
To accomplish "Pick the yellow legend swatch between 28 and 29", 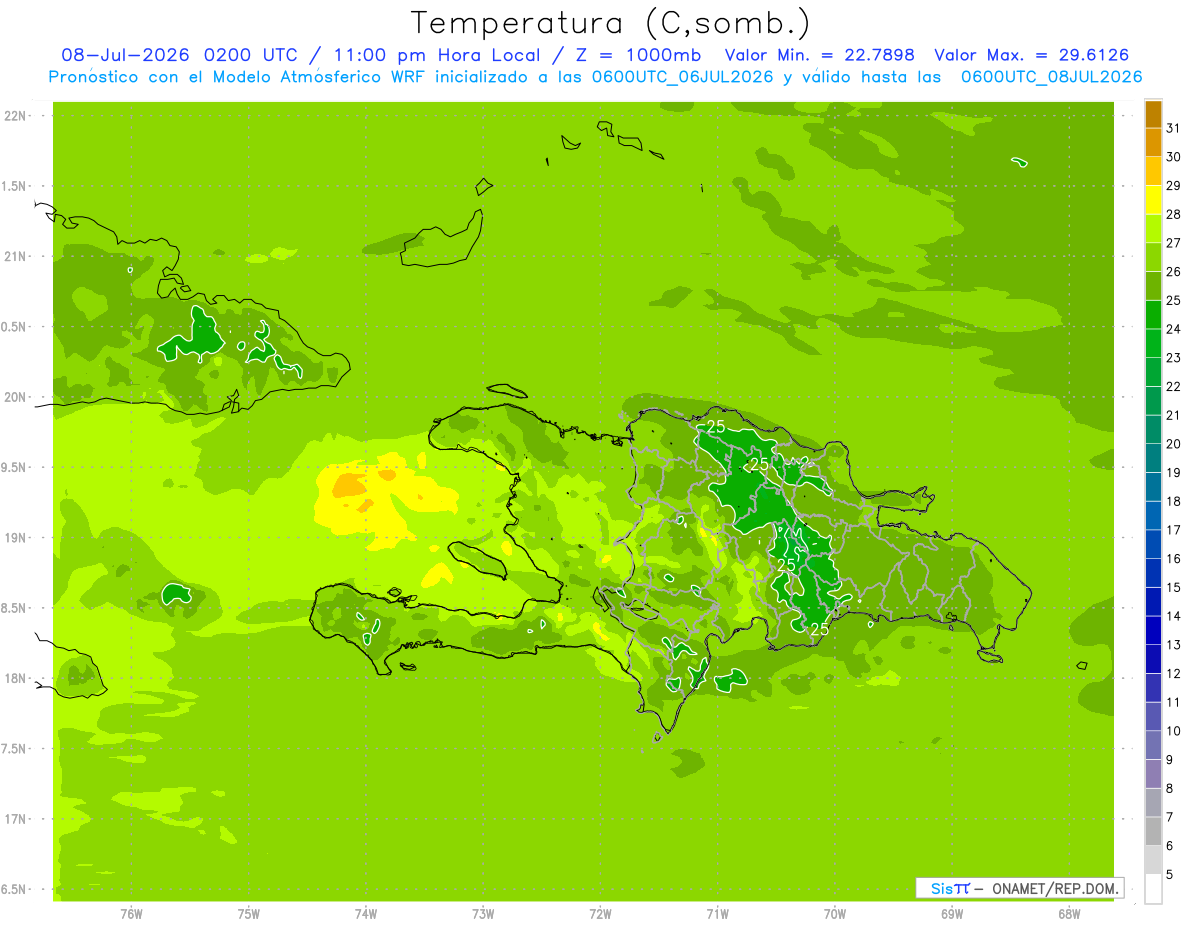I will pyautogui.click(x=1153, y=200).
